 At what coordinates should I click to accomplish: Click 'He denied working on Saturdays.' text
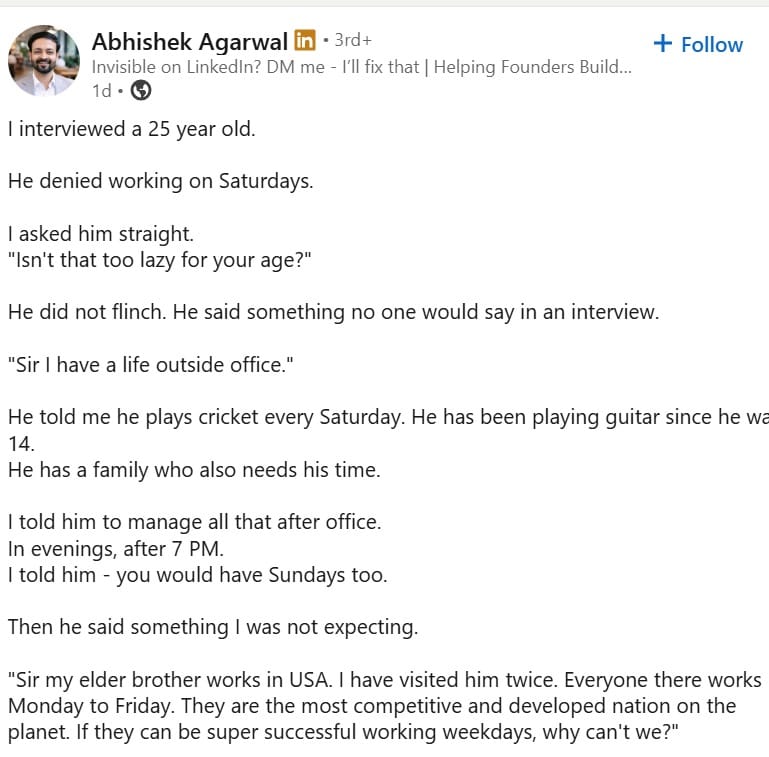coord(160,181)
